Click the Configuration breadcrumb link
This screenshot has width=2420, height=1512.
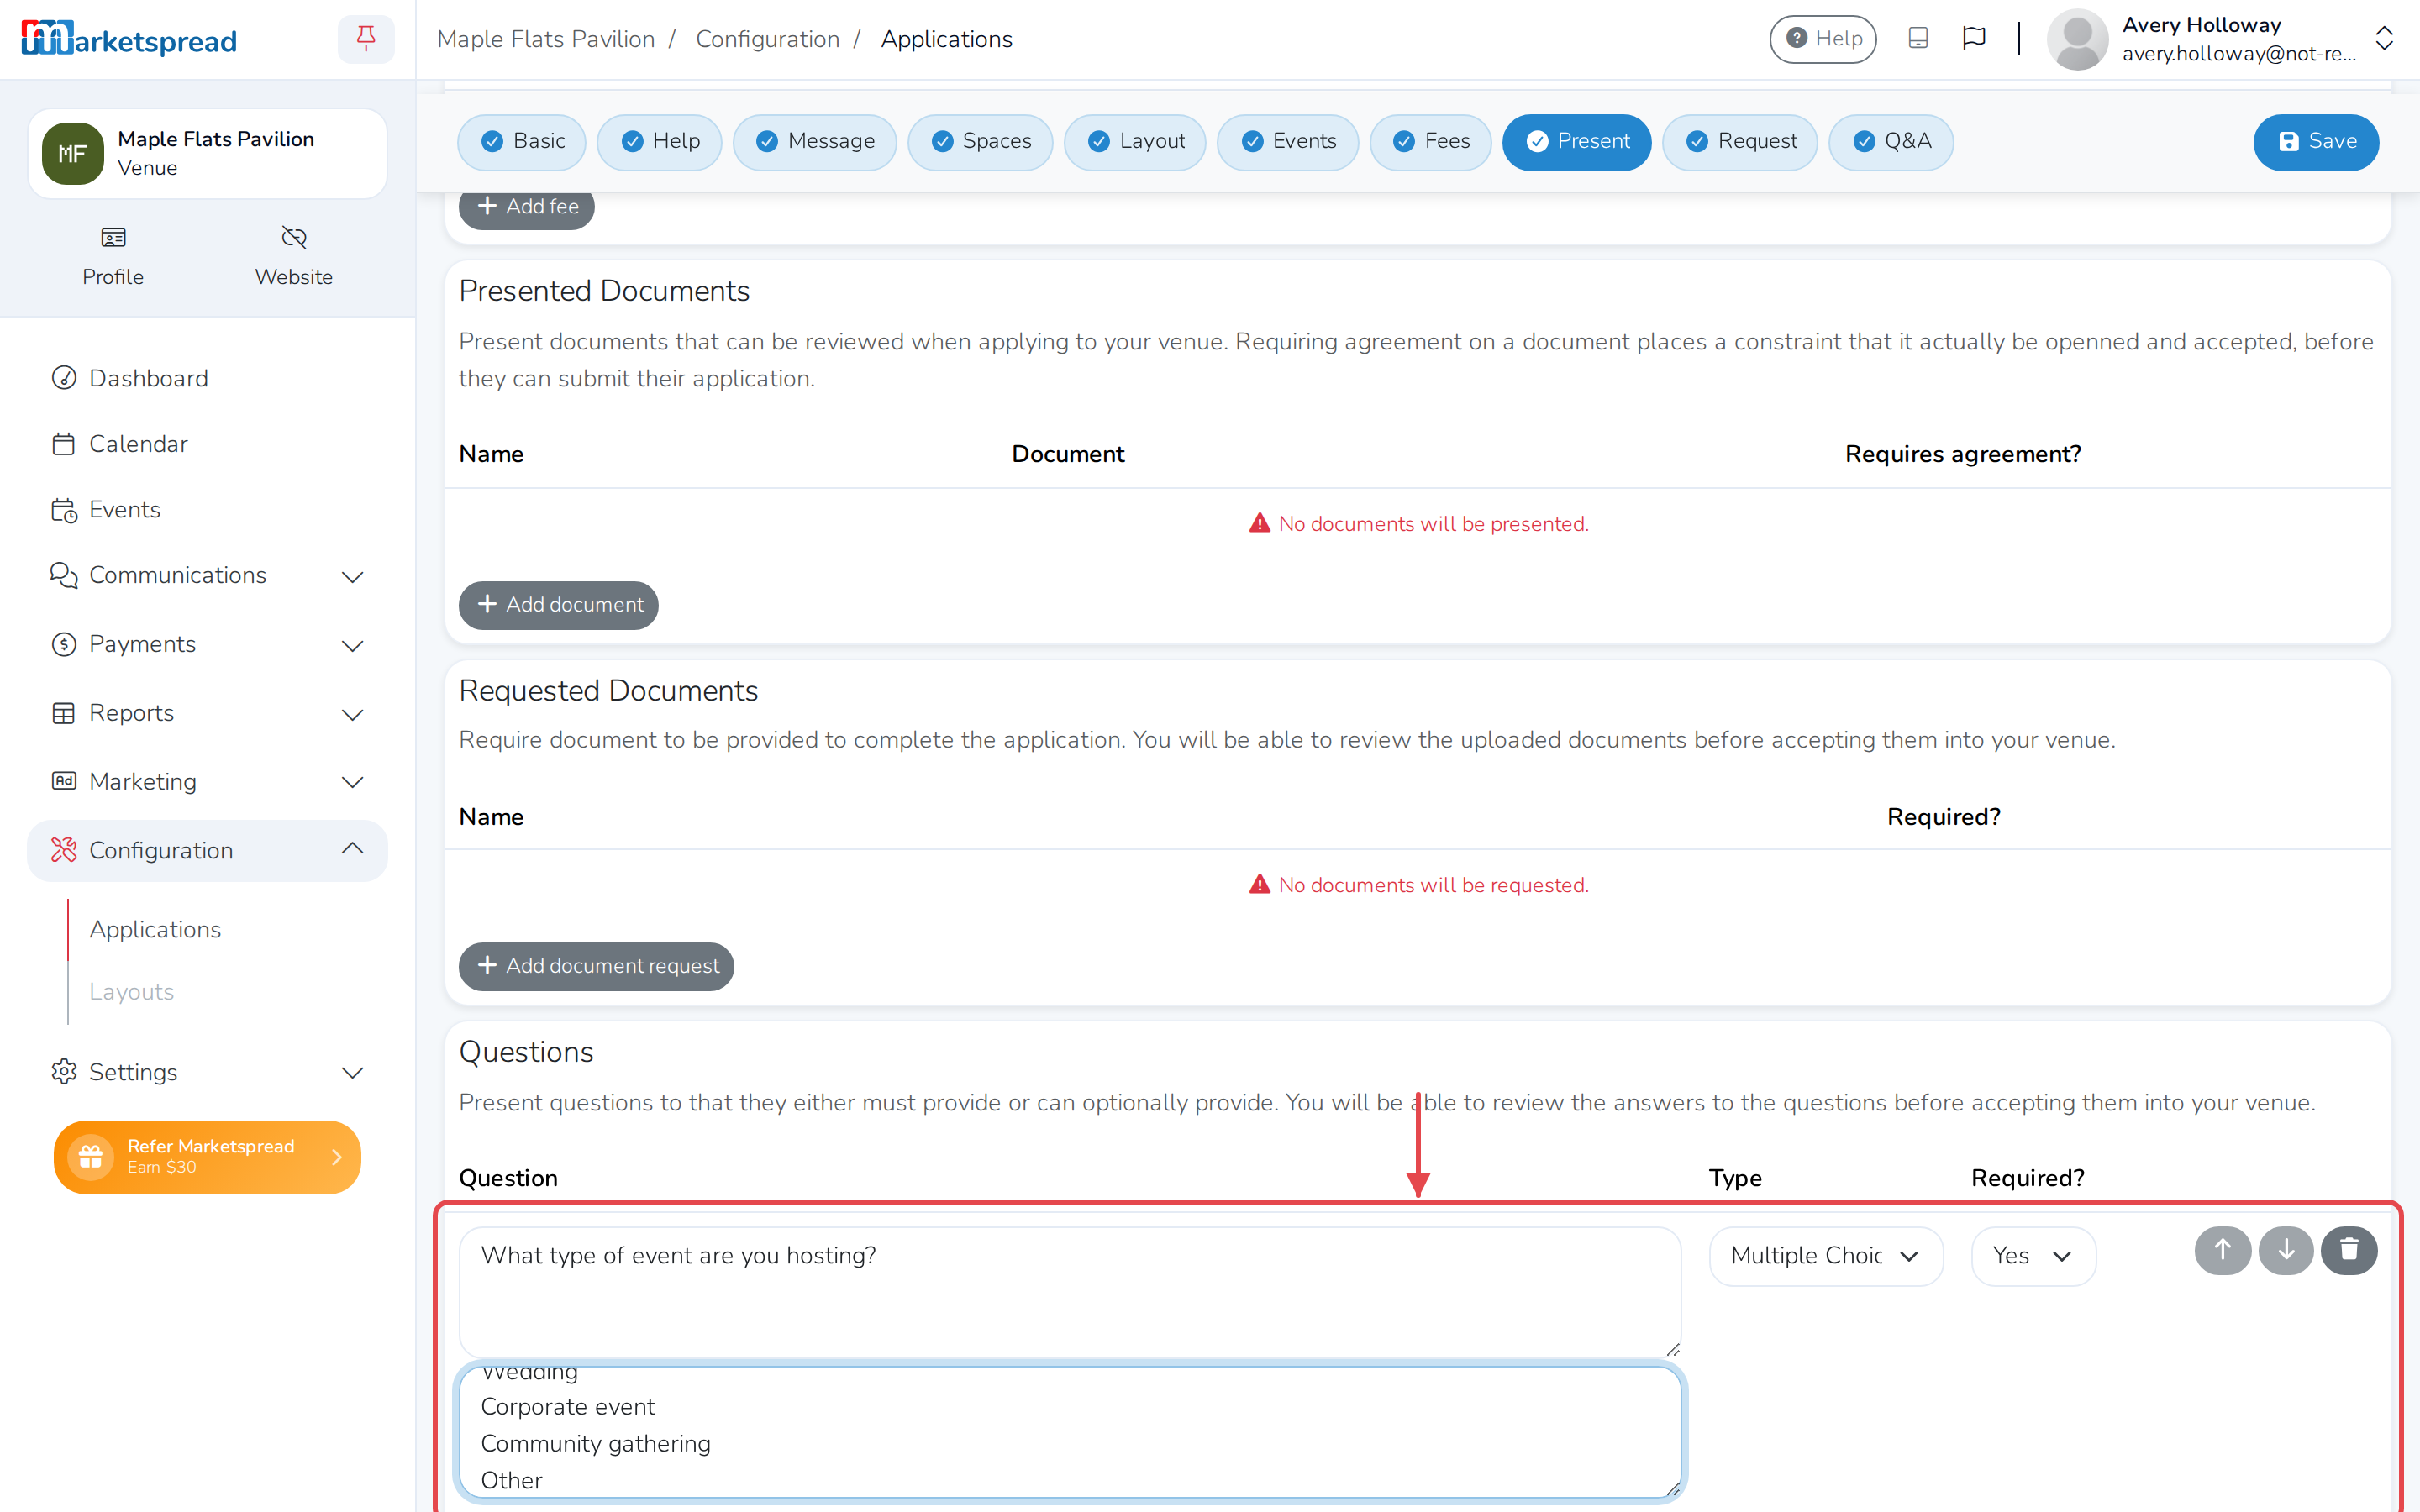[x=767, y=39]
